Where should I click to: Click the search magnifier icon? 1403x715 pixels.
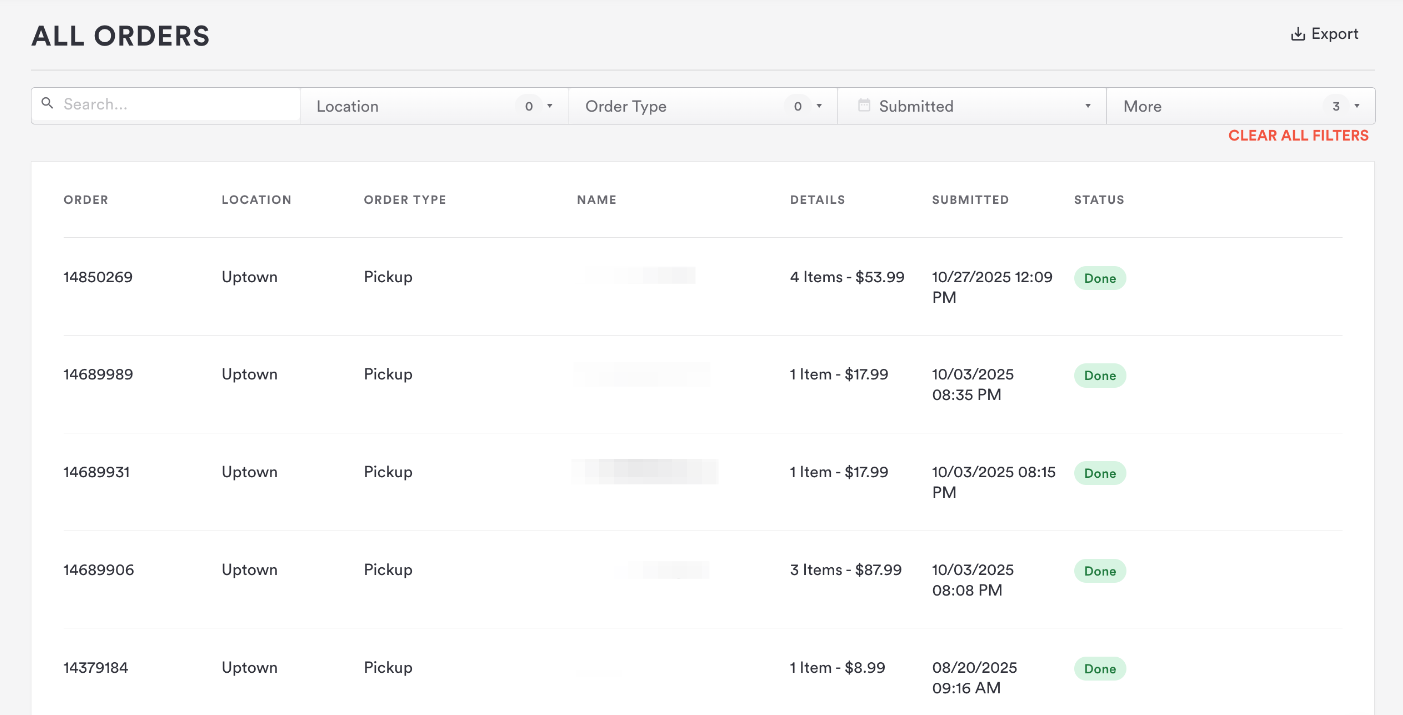(x=47, y=103)
